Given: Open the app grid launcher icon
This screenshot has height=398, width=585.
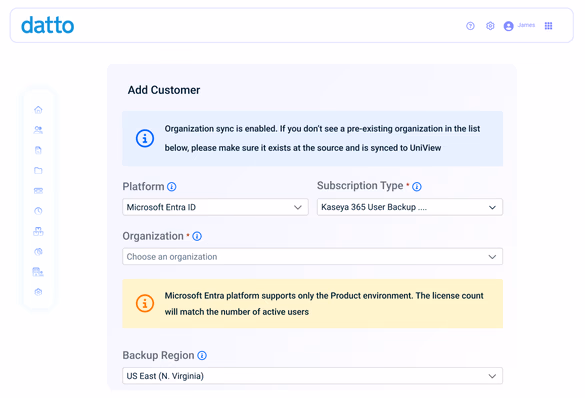Looking at the screenshot, I should click(x=548, y=26).
